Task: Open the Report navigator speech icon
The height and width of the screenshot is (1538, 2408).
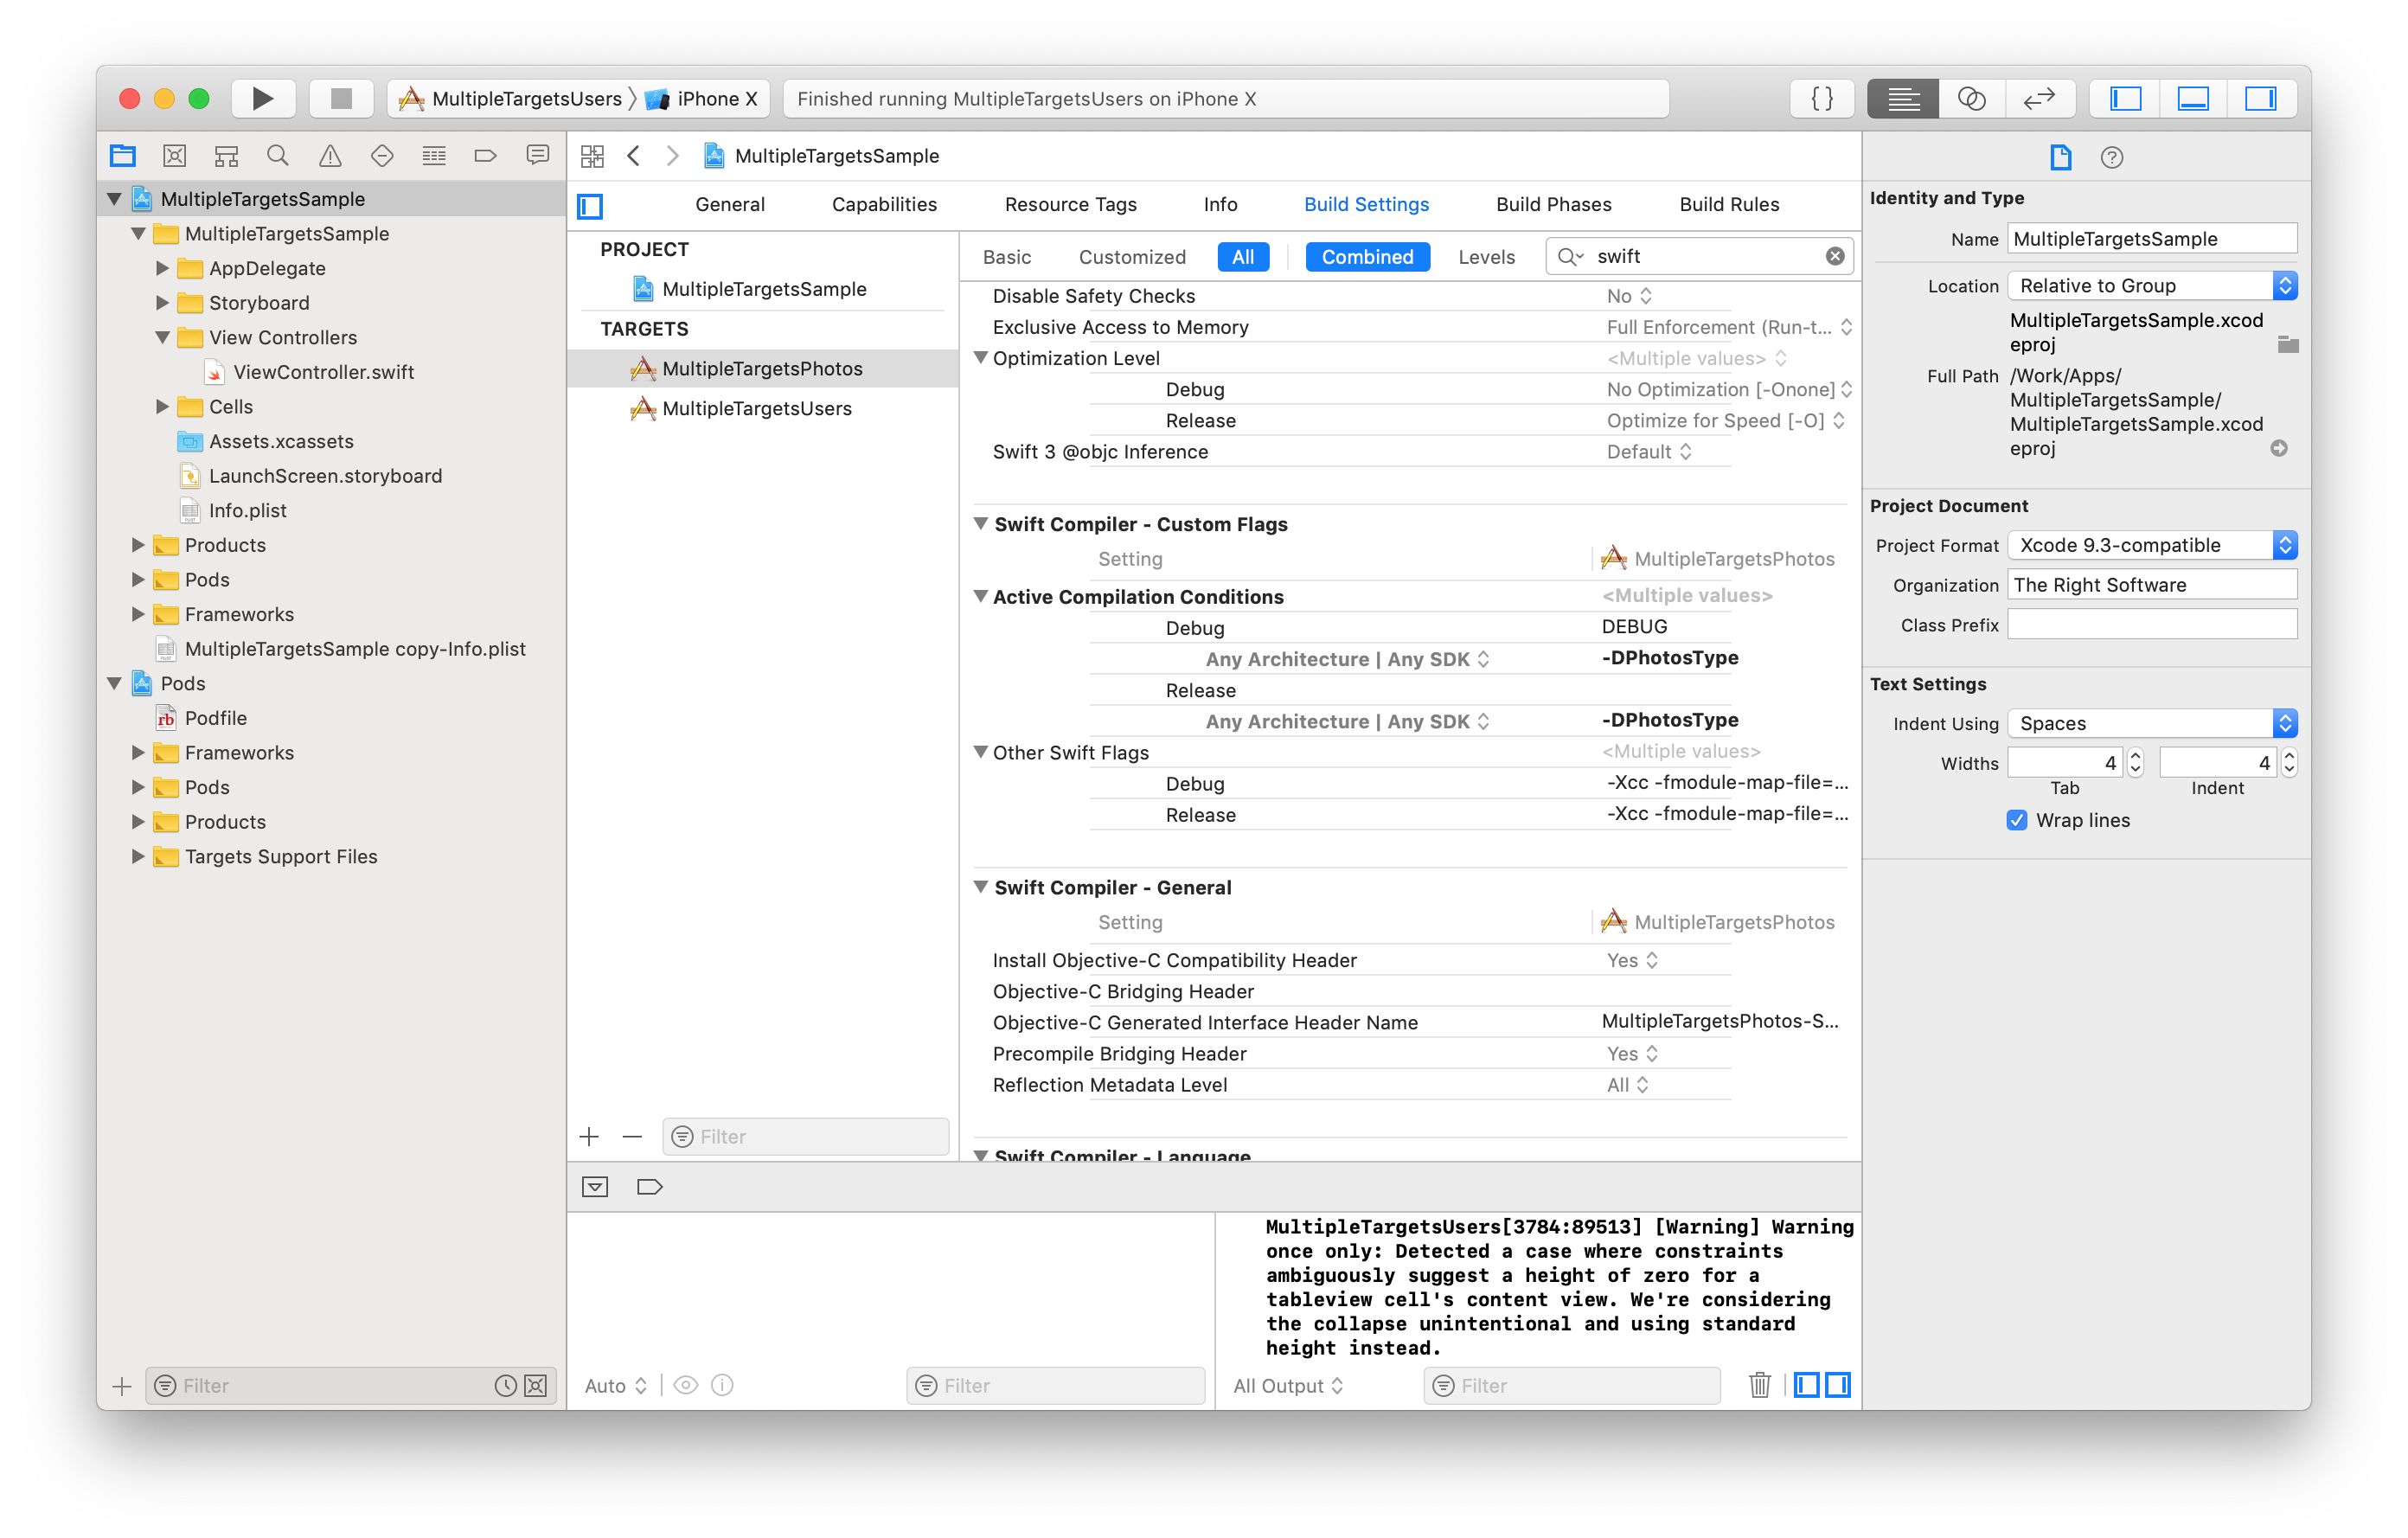Action: (538, 155)
